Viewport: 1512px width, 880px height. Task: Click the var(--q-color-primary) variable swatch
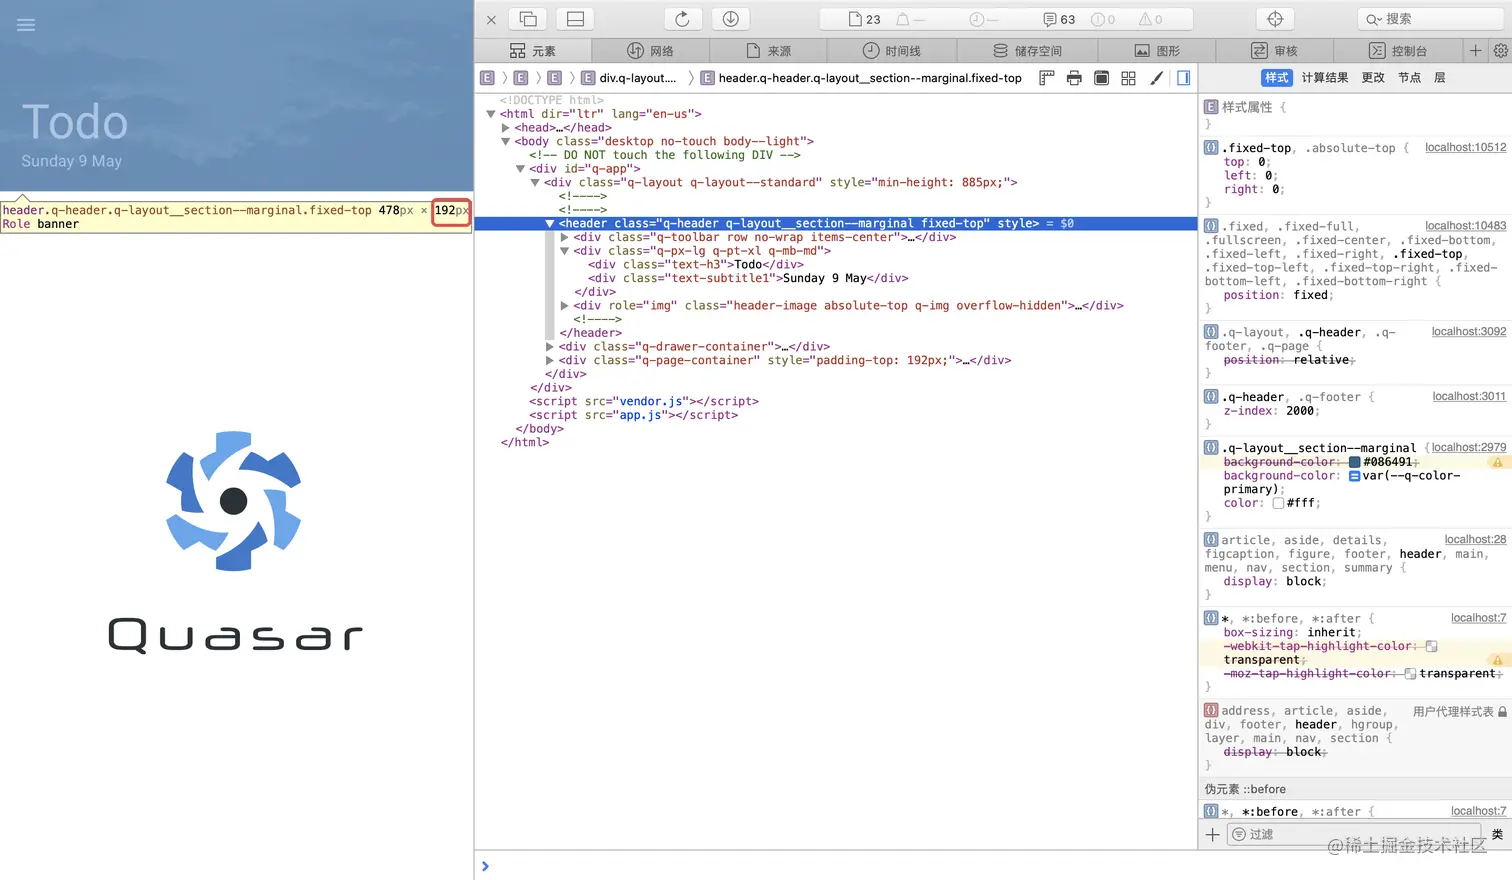(1354, 476)
